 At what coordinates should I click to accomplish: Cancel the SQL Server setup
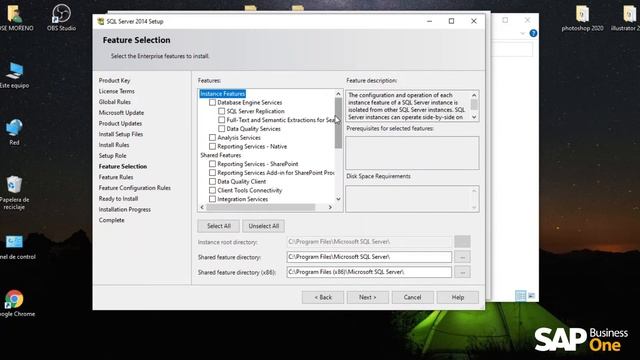click(x=412, y=297)
